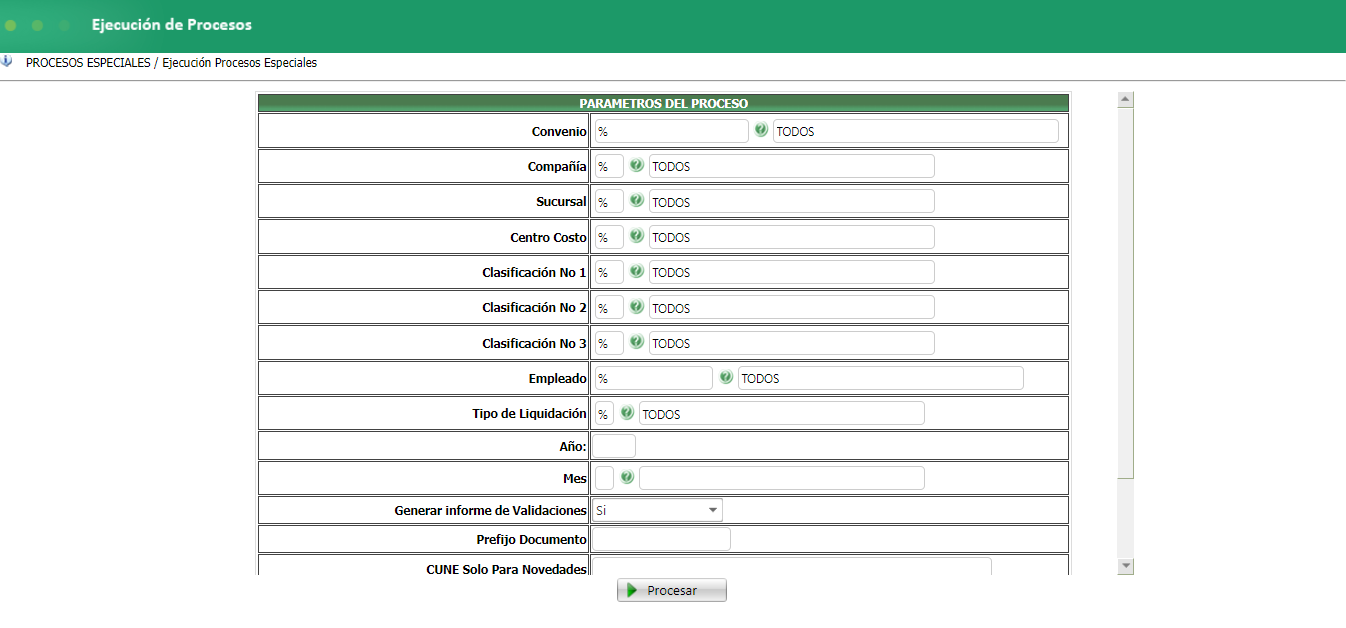Viewport: 1346px width, 628px height.
Task: Focus the Tipo de Liquidación code field
Action: click(x=604, y=413)
